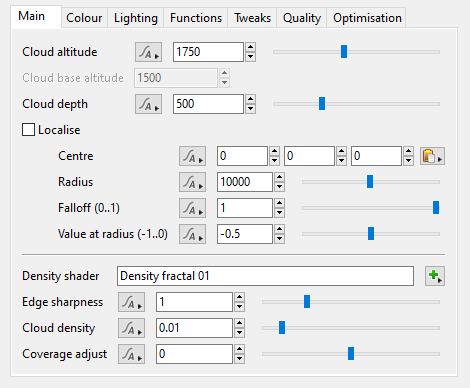Increase first Centre value with up arrow
The height and width of the screenshot is (388, 470).
pos(274,151)
